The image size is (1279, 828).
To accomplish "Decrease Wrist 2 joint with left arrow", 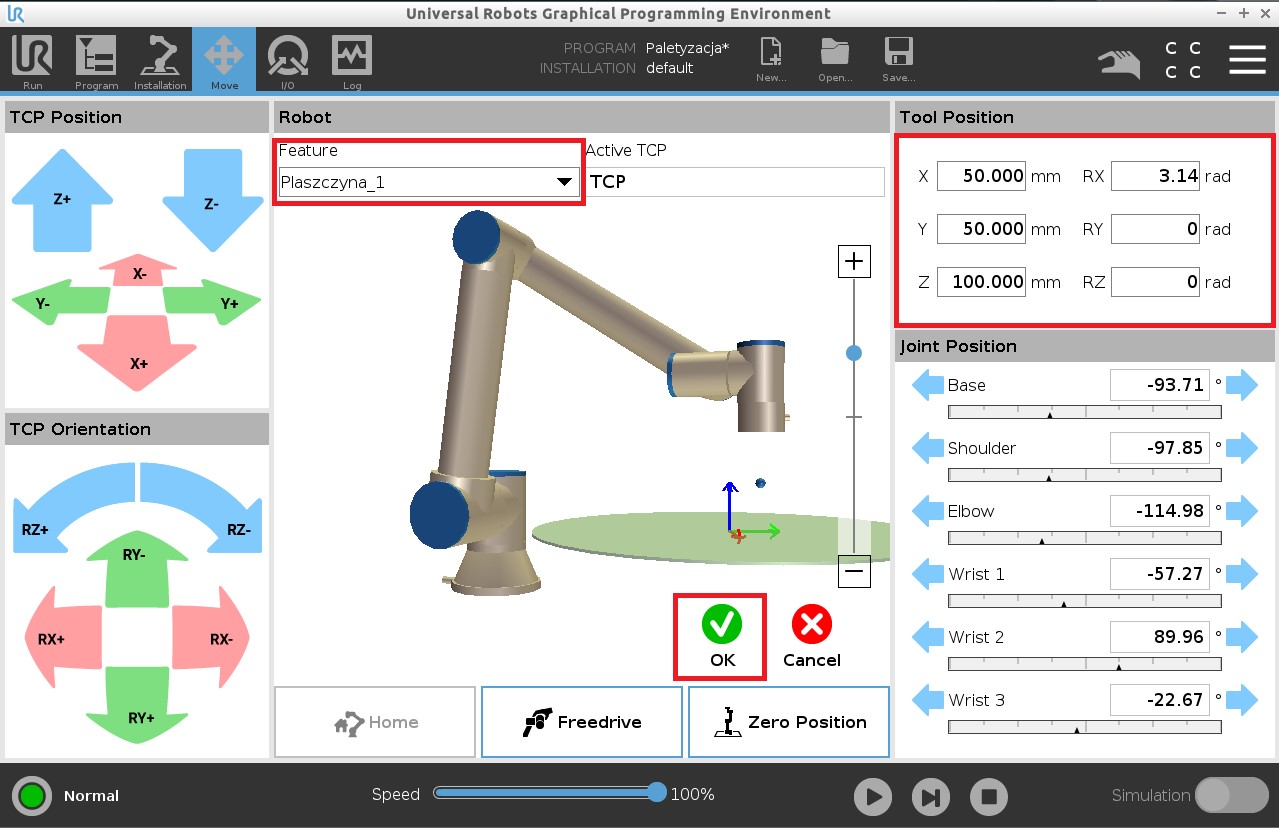I will (x=928, y=637).
